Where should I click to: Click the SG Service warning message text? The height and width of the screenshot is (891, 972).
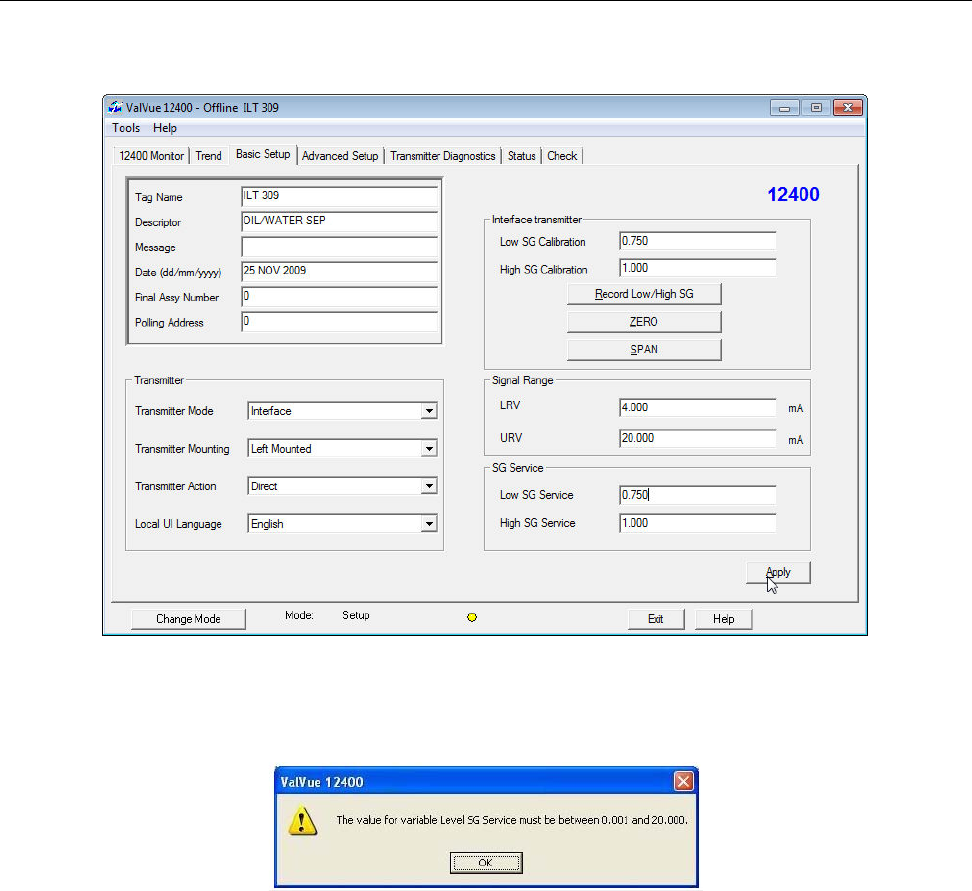click(x=512, y=820)
